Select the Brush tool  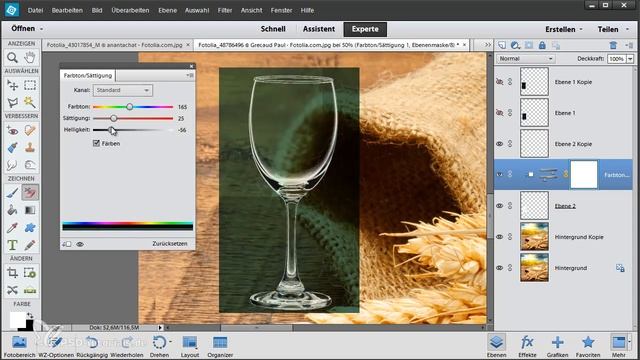pos(12,193)
